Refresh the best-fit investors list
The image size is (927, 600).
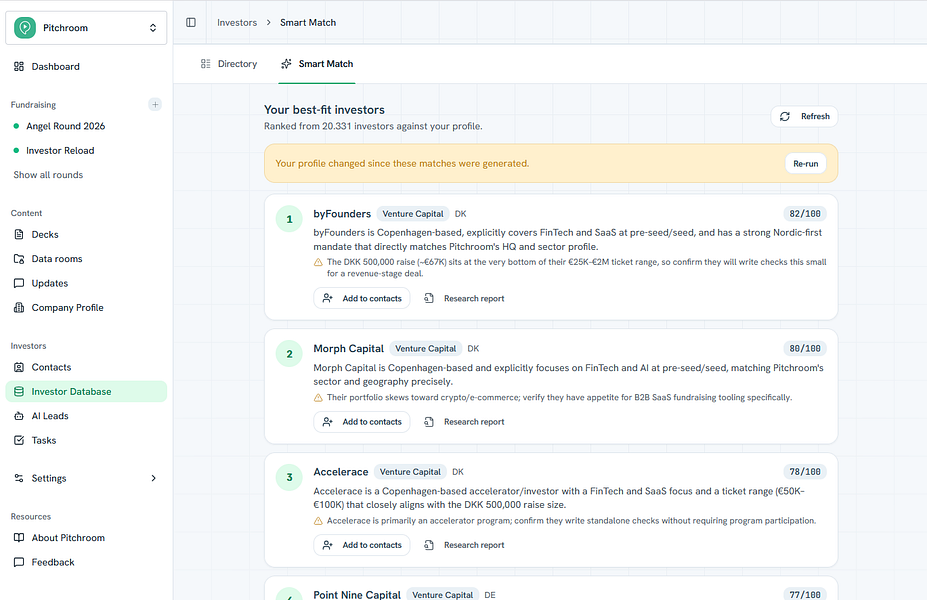[x=804, y=116]
